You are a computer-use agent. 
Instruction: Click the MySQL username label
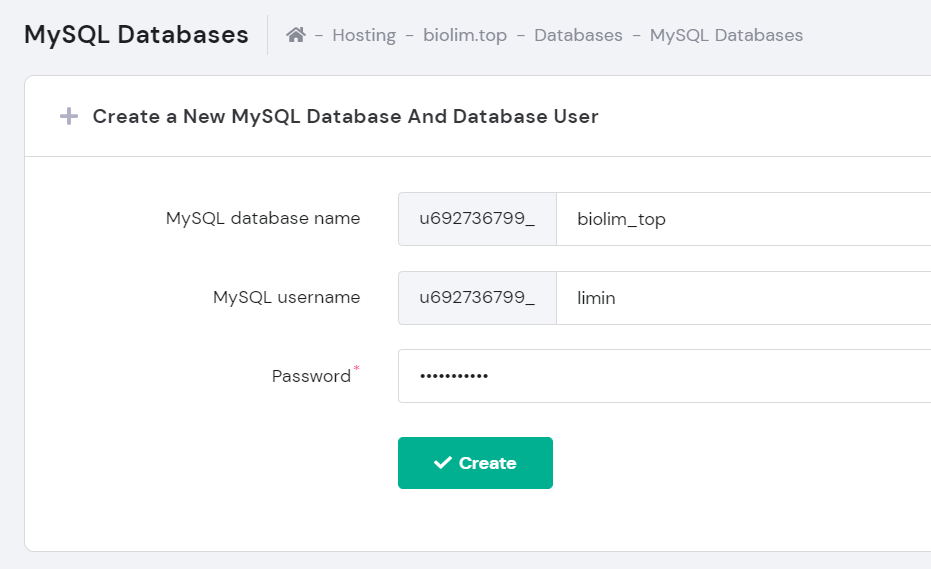pyautogui.click(x=287, y=297)
